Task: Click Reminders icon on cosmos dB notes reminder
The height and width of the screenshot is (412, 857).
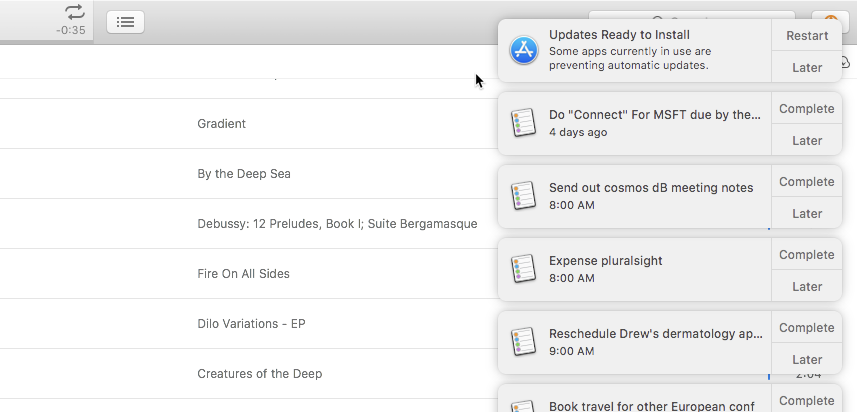Action: [524, 196]
